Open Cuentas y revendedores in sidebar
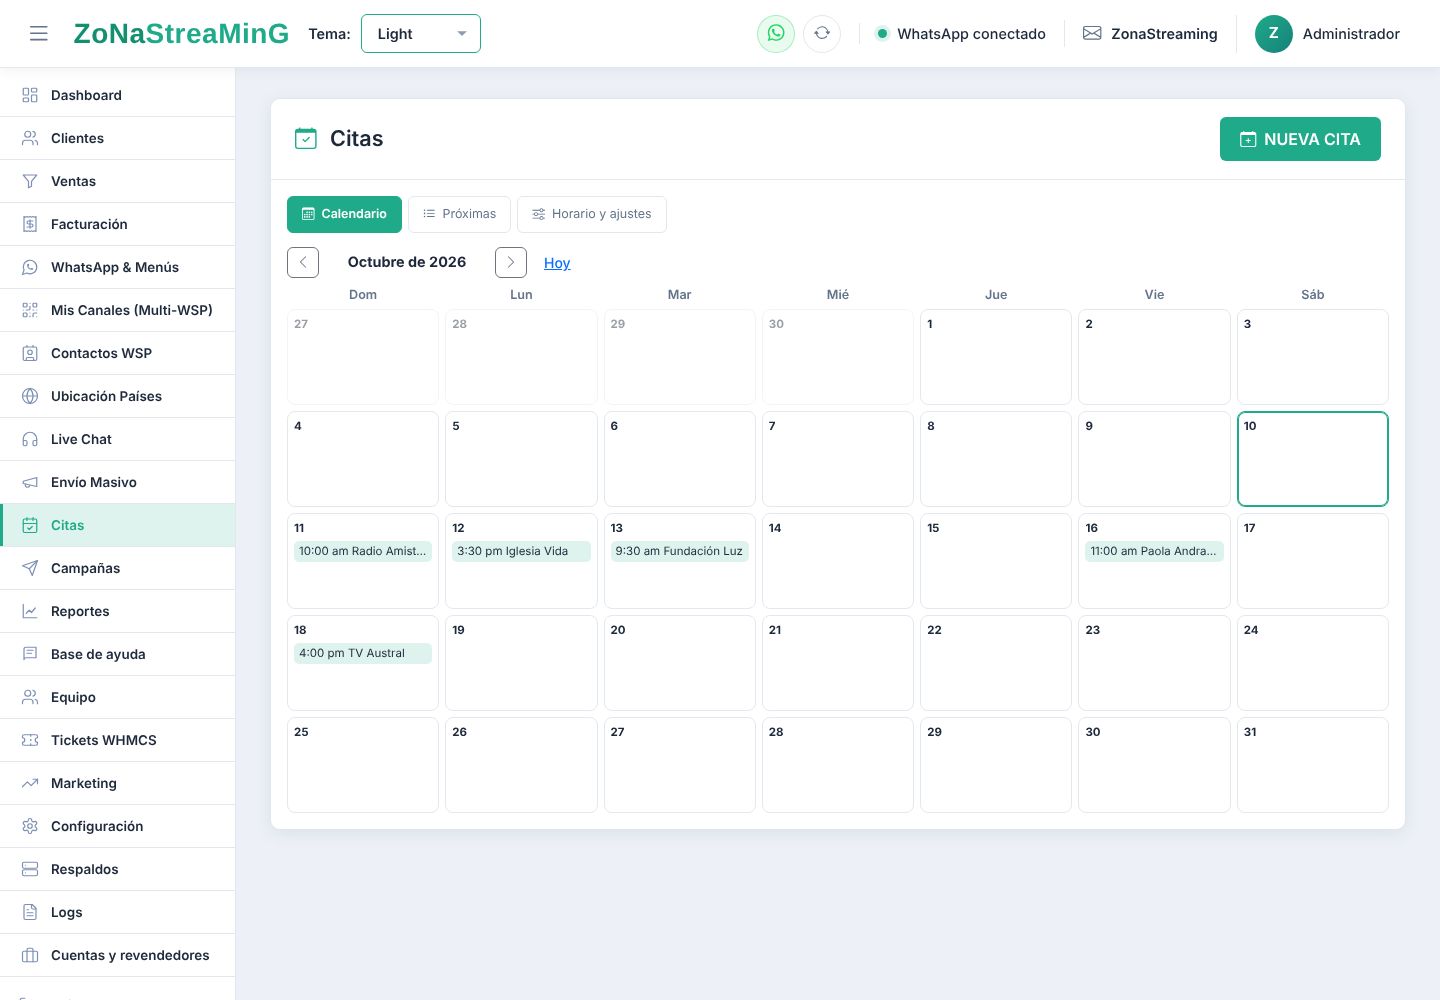Screen dimensions: 1440x1000 coord(118,955)
